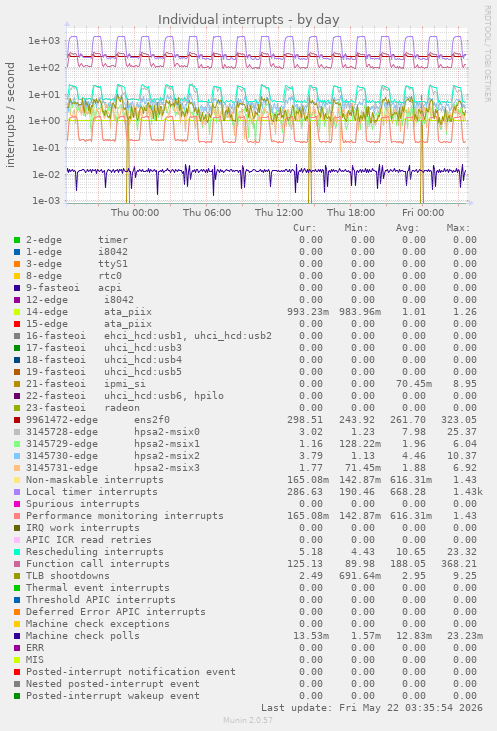497x731 pixels.
Task: Click the green 2-edge timer color swatch
Action: (17, 240)
